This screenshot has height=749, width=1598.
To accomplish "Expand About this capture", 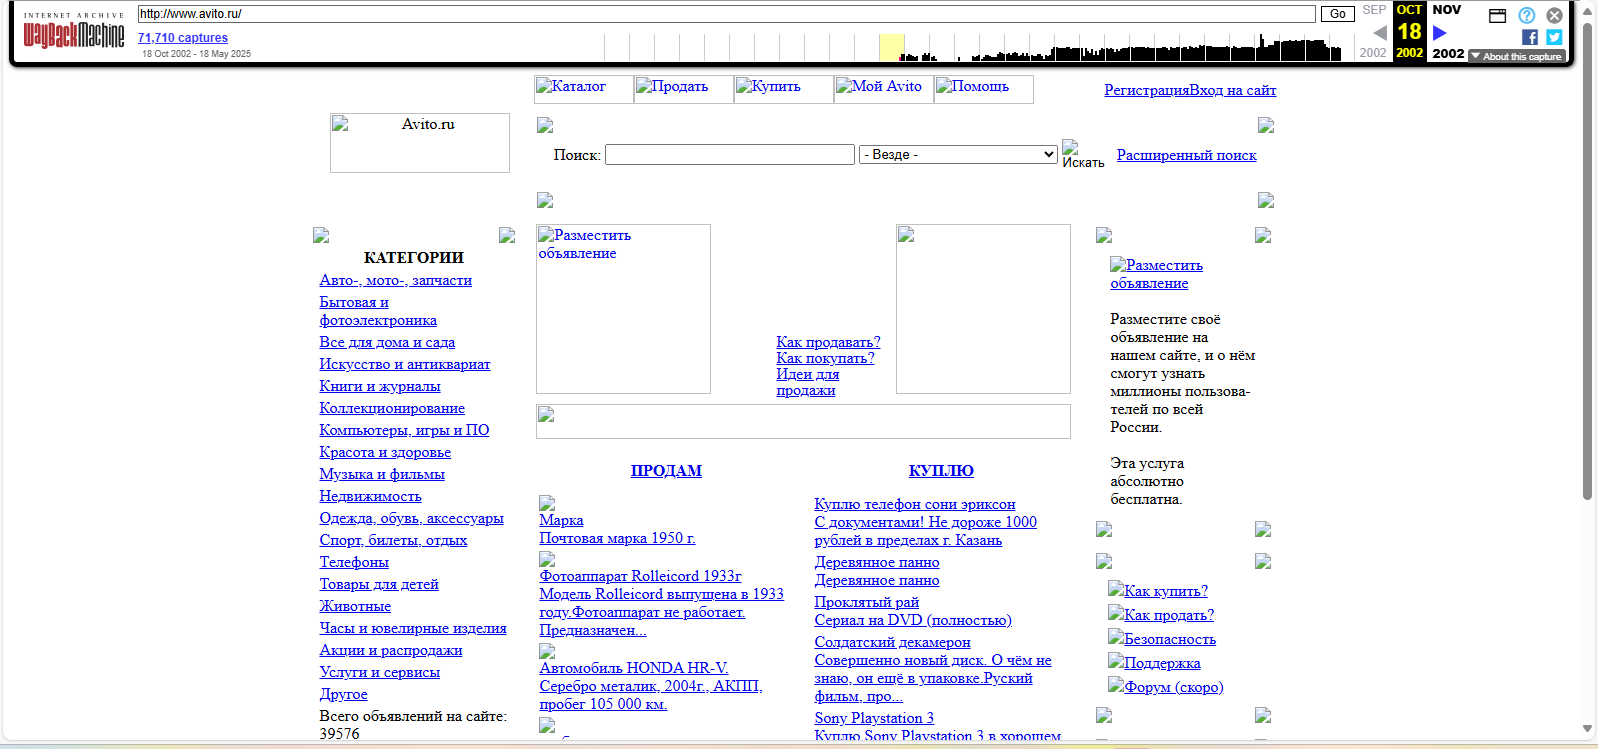I will (x=1517, y=56).
